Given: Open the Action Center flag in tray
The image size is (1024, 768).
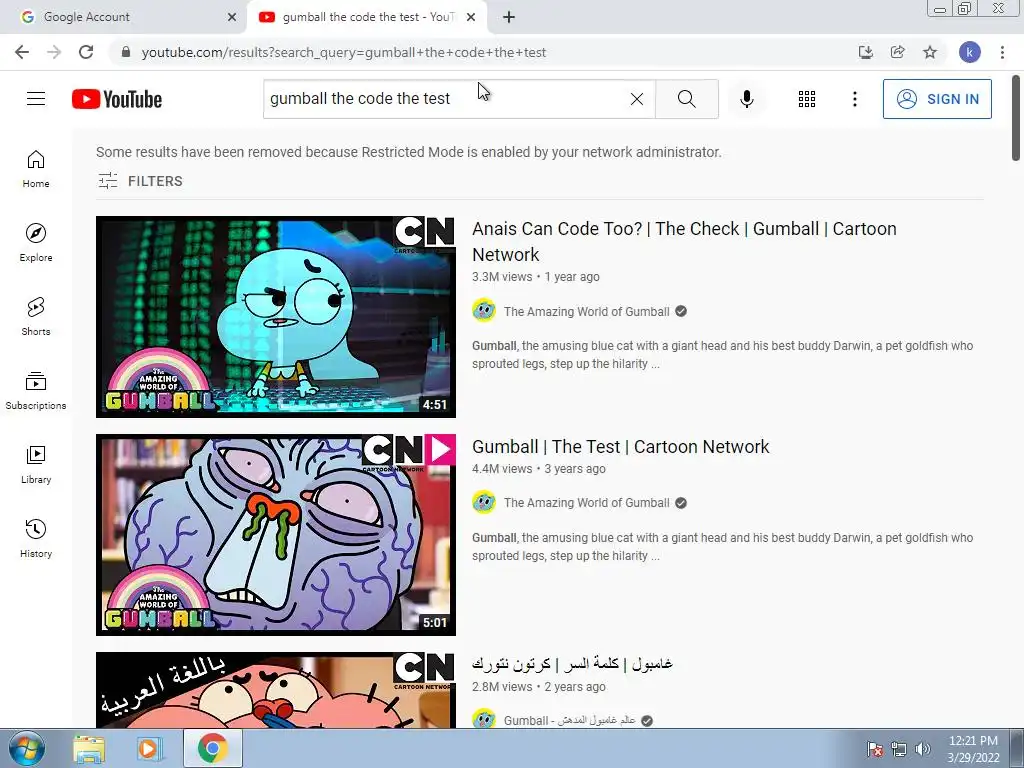Looking at the screenshot, I should coord(875,749).
